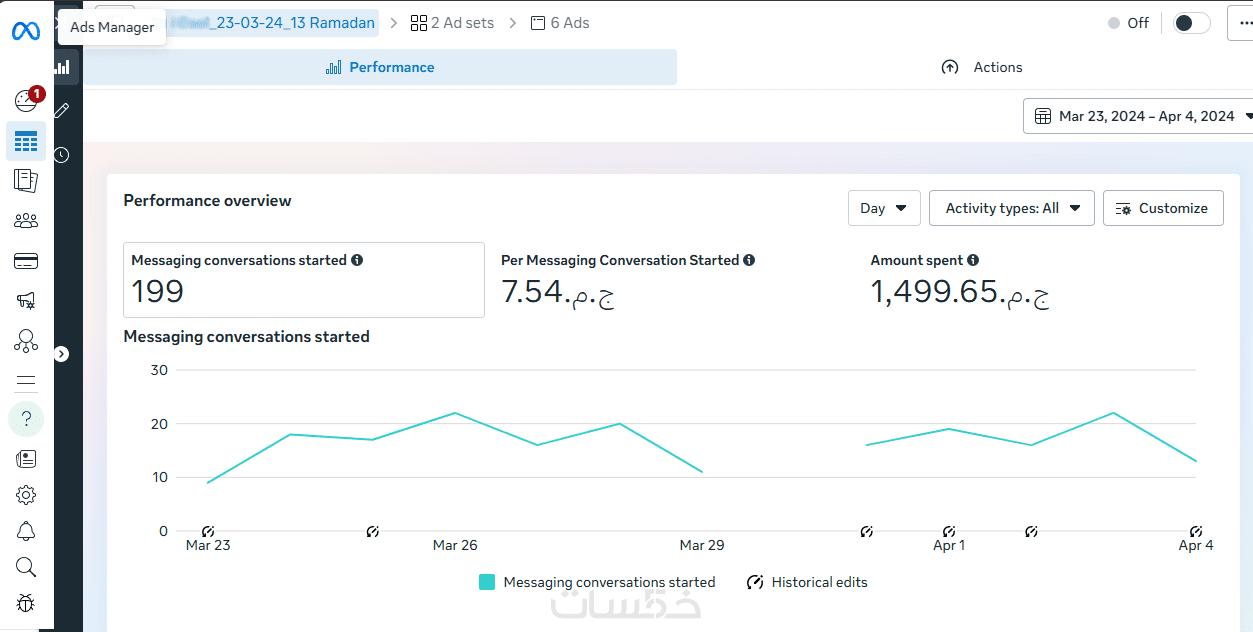Open Billing credit card icon

(x=26, y=261)
